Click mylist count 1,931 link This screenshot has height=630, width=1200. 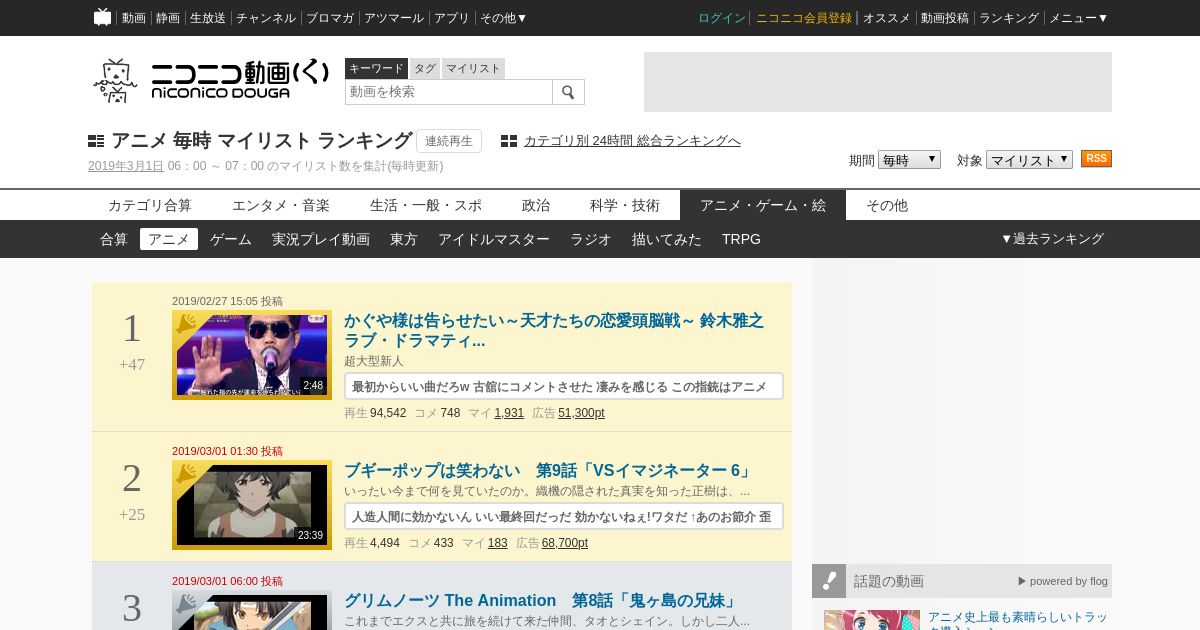coord(509,413)
